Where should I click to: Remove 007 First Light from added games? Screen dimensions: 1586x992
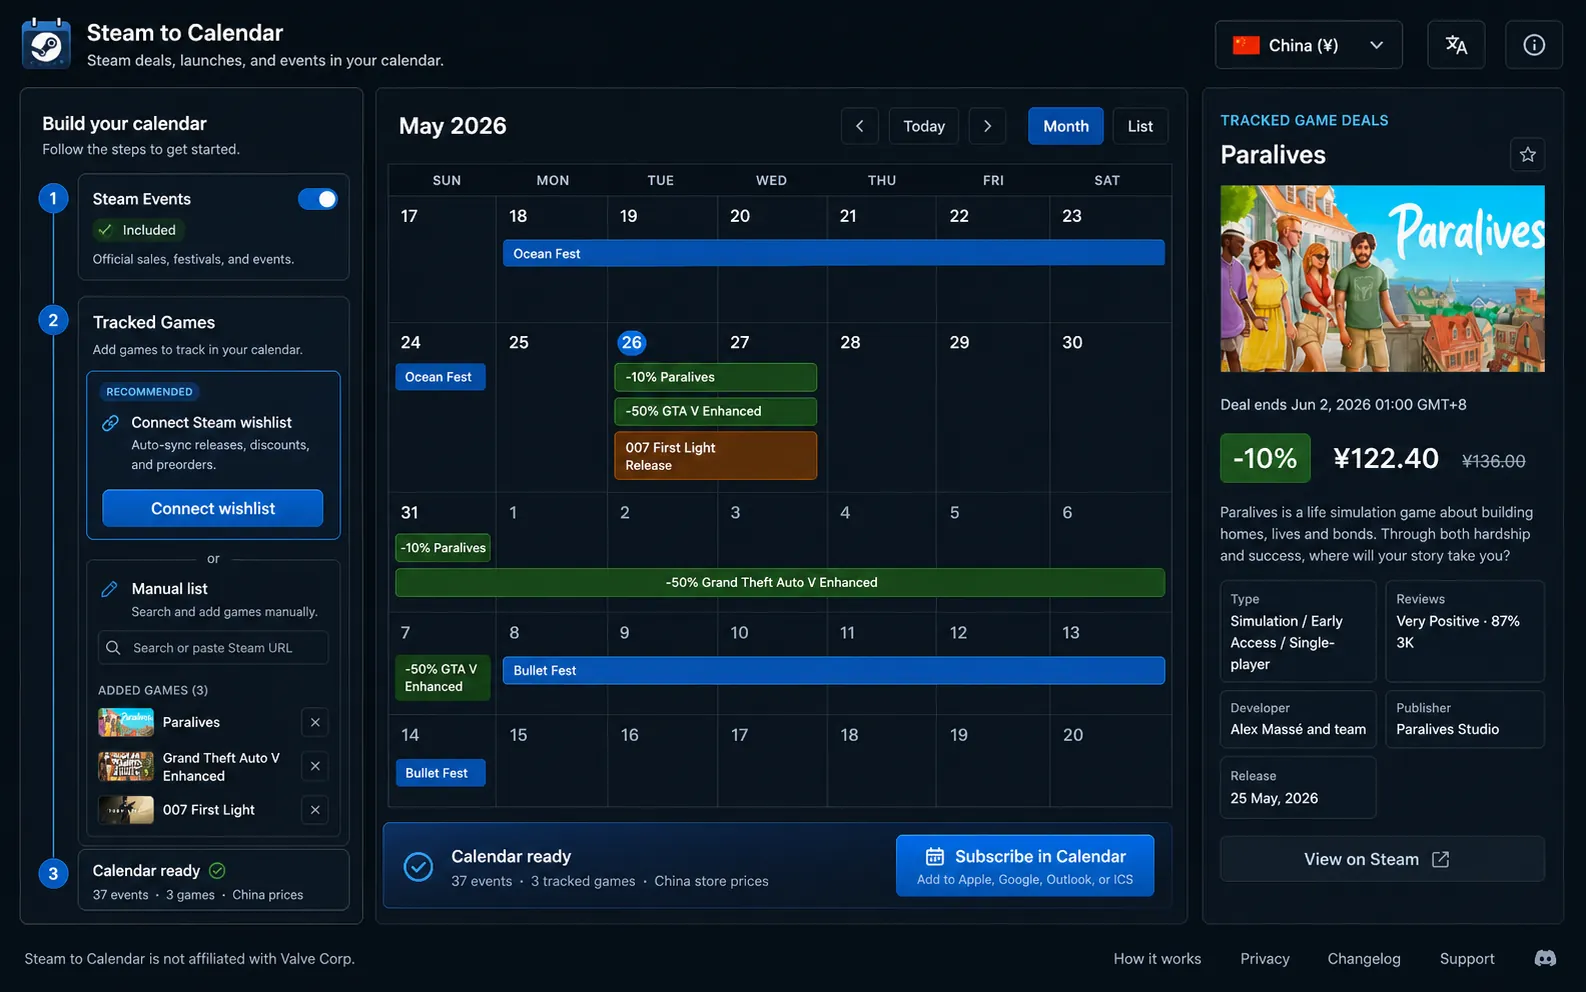click(x=315, y=810)
